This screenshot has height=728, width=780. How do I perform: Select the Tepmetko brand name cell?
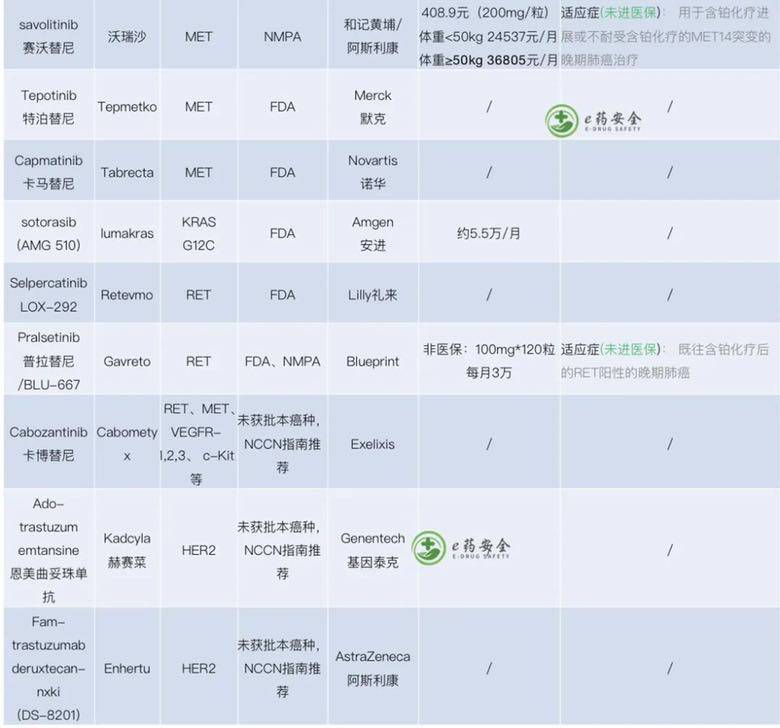click(x=128, y=107)
